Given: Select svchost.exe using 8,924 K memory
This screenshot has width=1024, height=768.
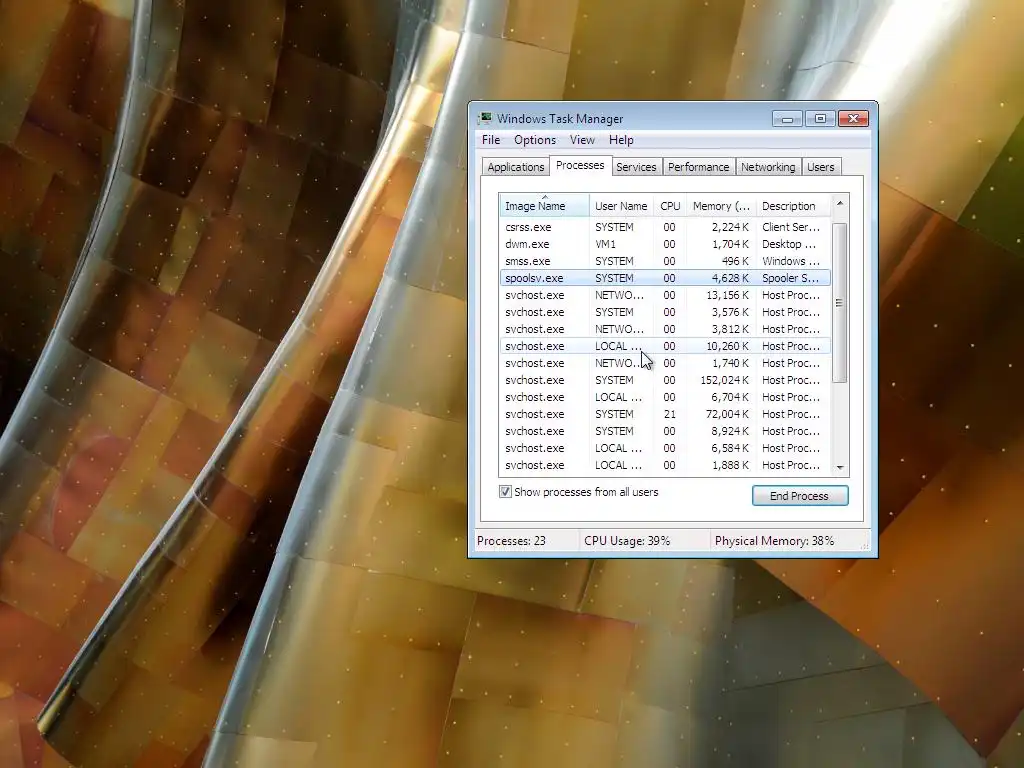Looking at the screenshot, I should tap(665, 431).
